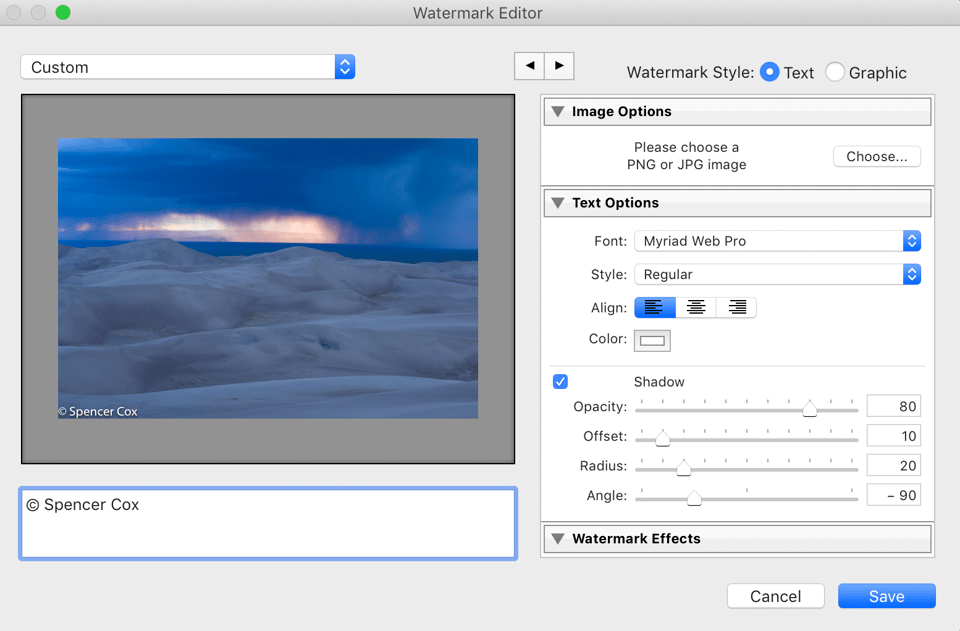Click the shadow Offset slider handle
960x631 pixels.
(x=662, y=438)
